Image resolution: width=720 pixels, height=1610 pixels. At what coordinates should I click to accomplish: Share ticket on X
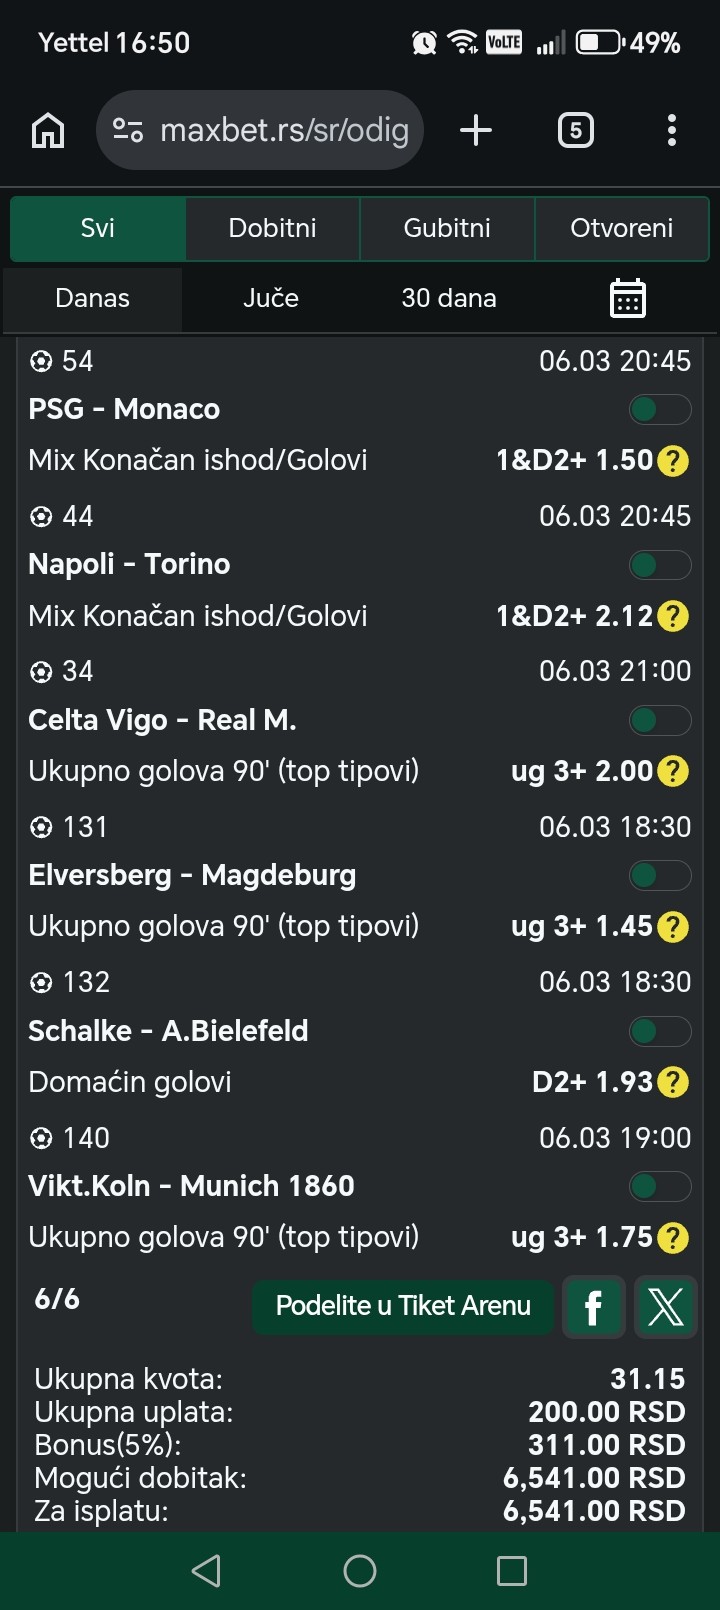coord(666,1306)
